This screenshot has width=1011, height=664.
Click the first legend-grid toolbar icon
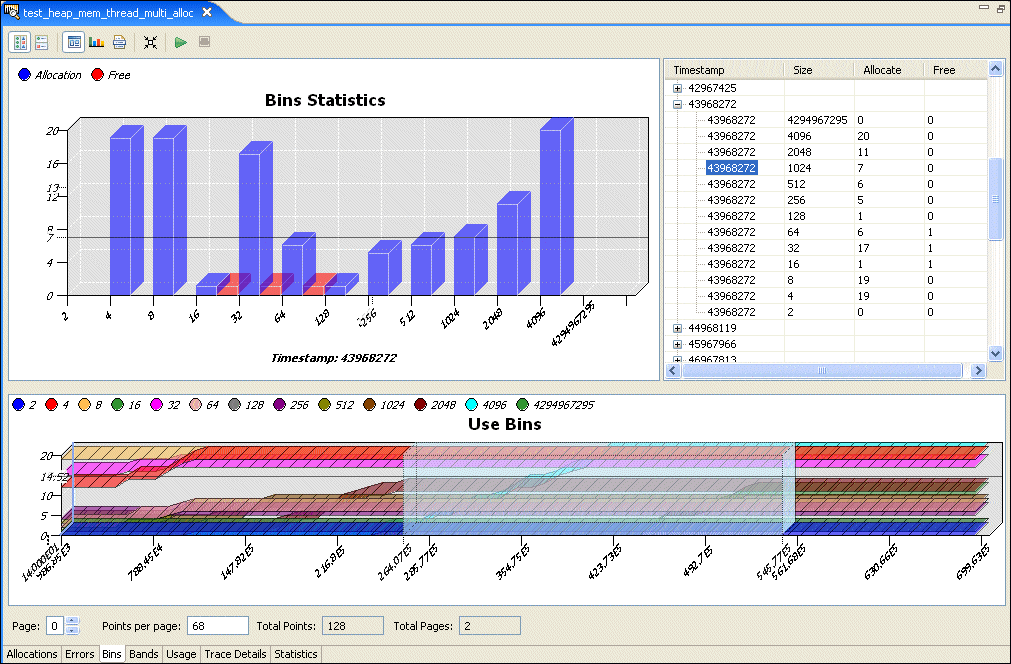19,42
